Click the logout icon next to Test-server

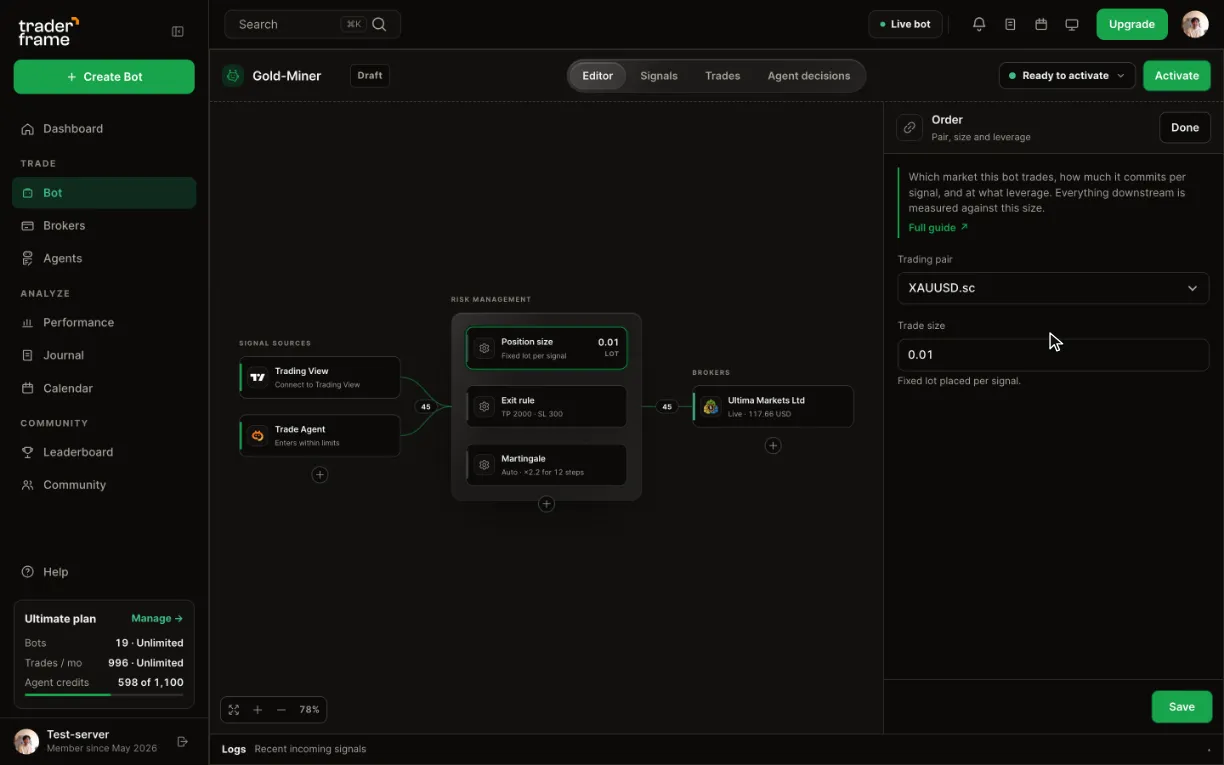[x=182, y=741]
